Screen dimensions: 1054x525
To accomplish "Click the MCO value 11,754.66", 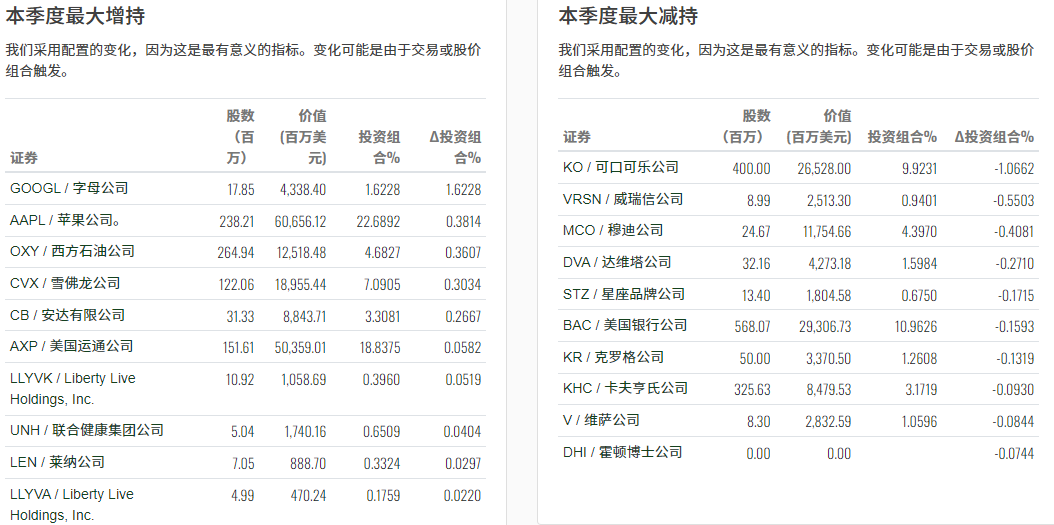I will pos(826,232).
